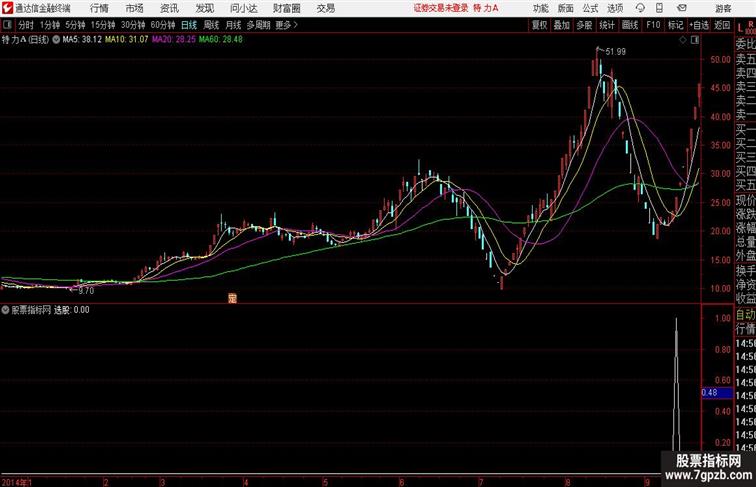Toggle the side panel icon near diamond
This screenshot has width=756, height=487.
[695, 40]
